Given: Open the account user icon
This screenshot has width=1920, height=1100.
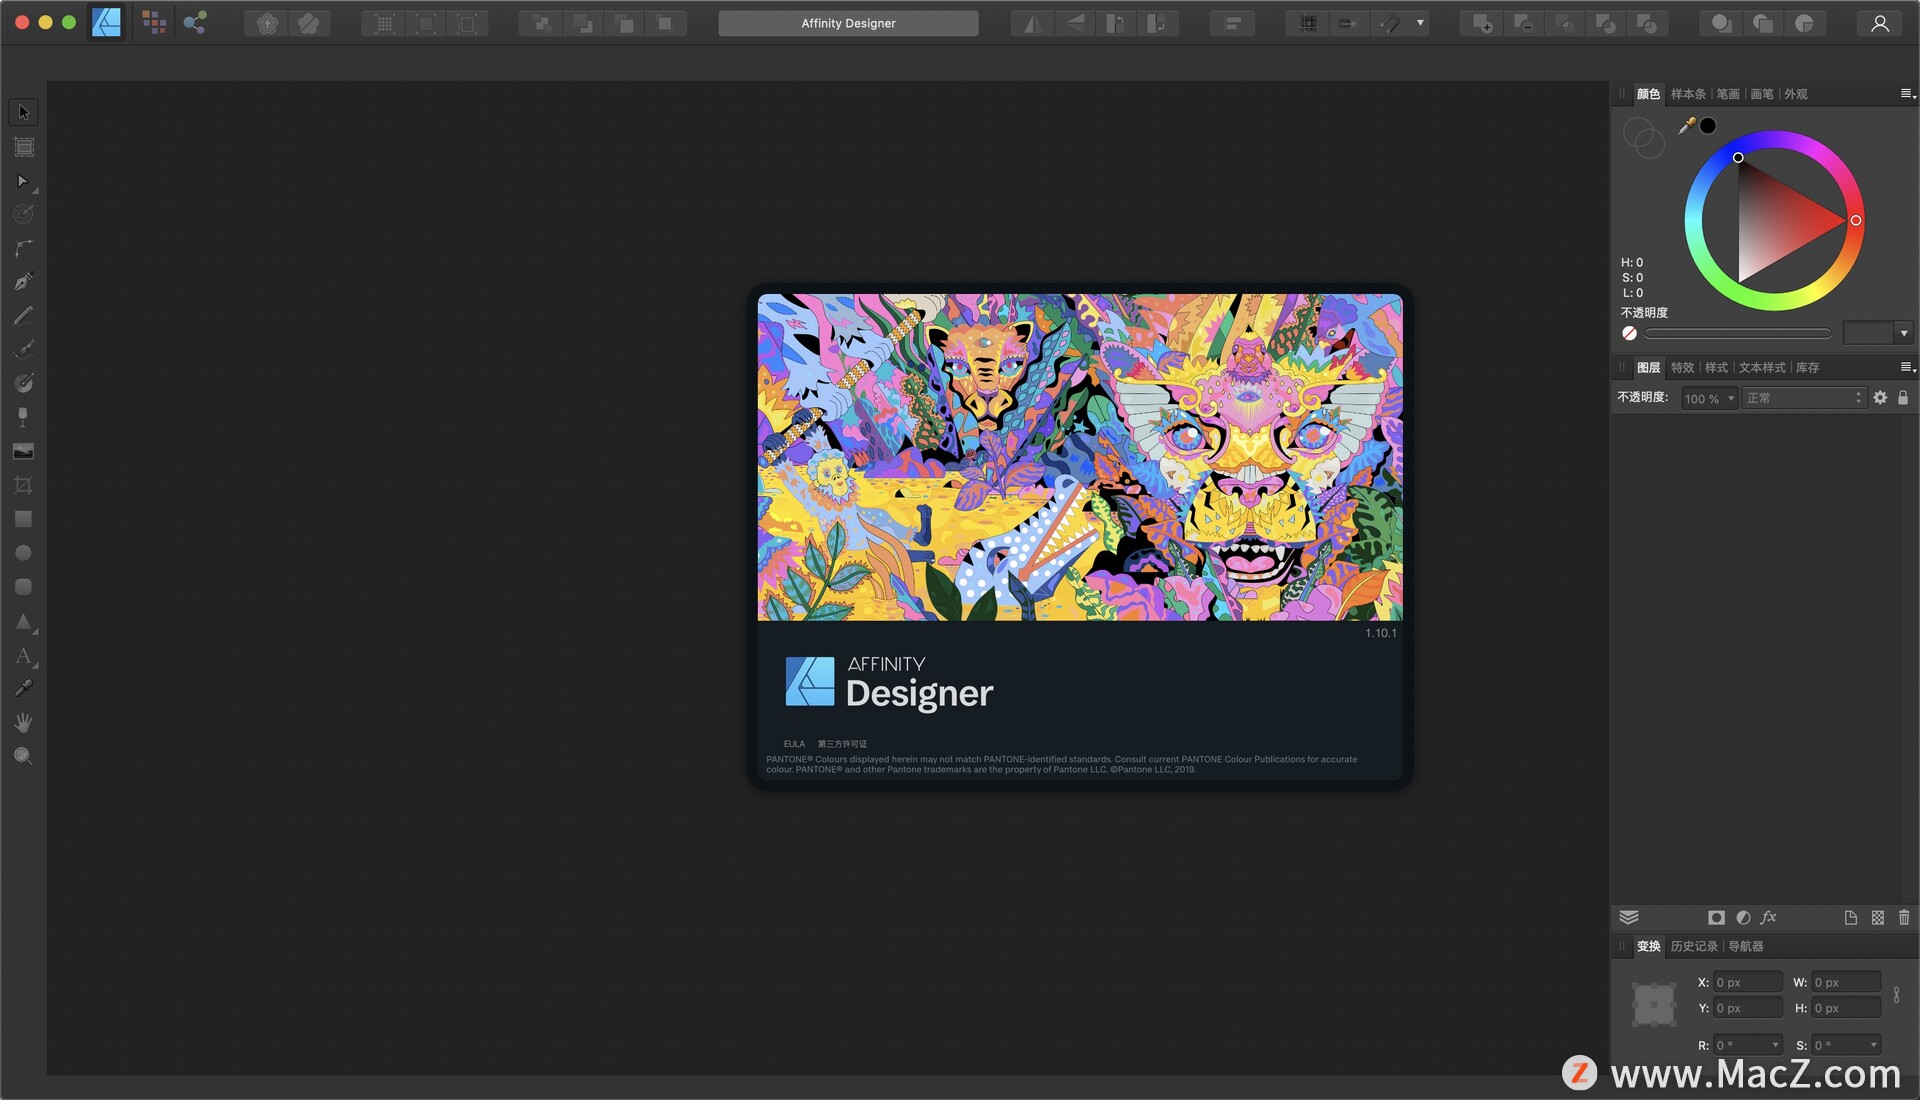Looking at the screenshot, I should 1880,23.
